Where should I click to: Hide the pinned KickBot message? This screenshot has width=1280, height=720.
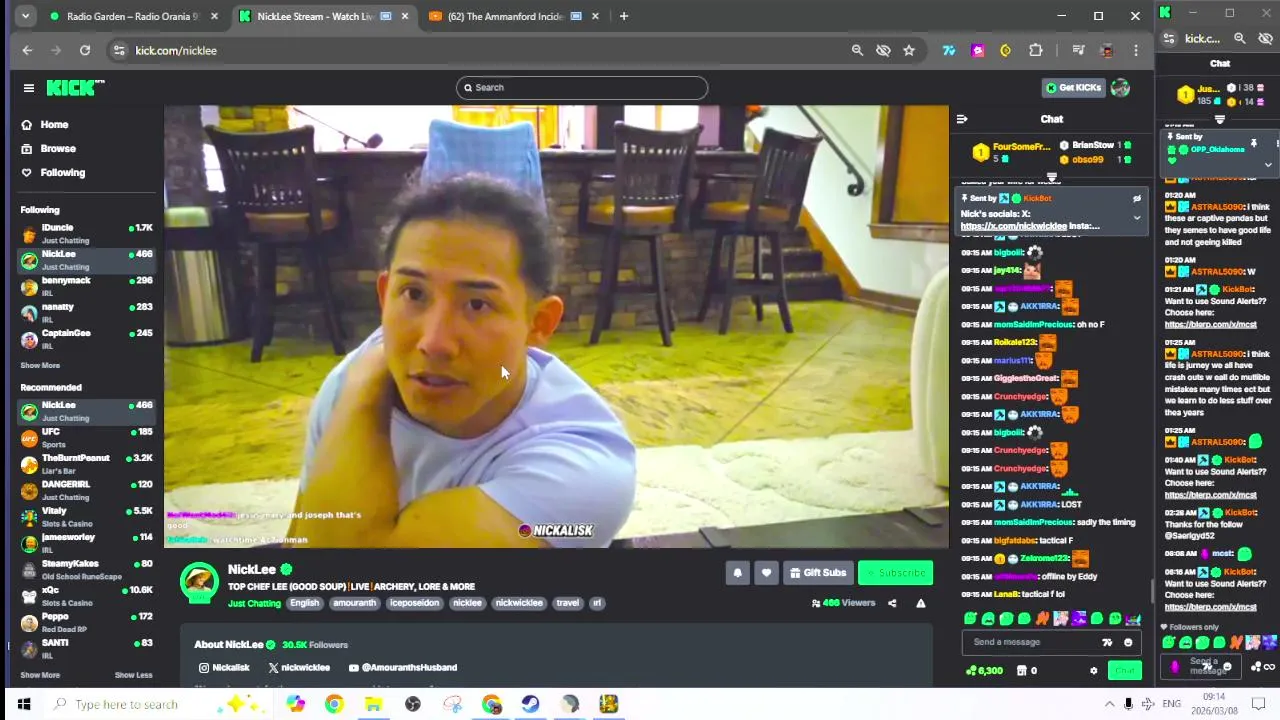click(1136, 198)
